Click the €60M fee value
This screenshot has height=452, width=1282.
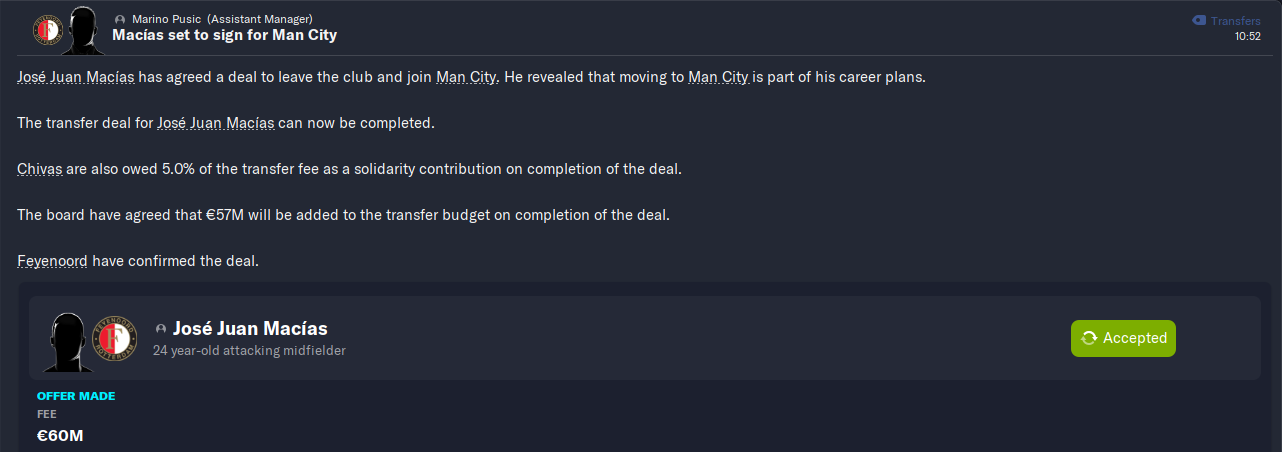coord(60,435)
